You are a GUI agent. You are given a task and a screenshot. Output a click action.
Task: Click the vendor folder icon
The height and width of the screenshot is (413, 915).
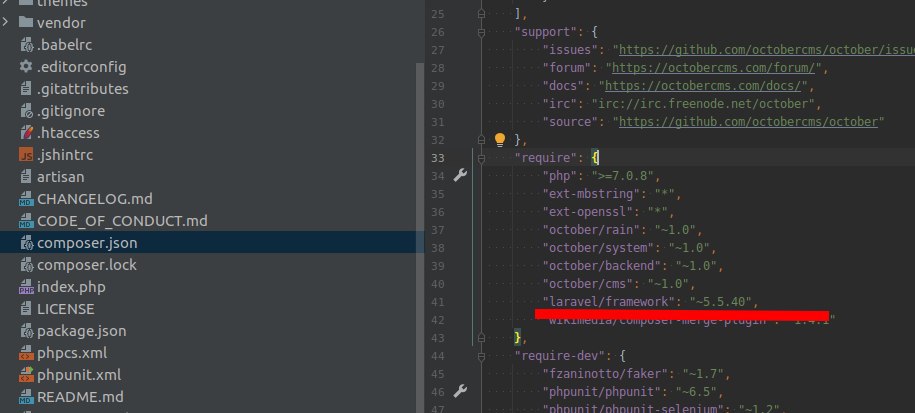pos(26,23)
